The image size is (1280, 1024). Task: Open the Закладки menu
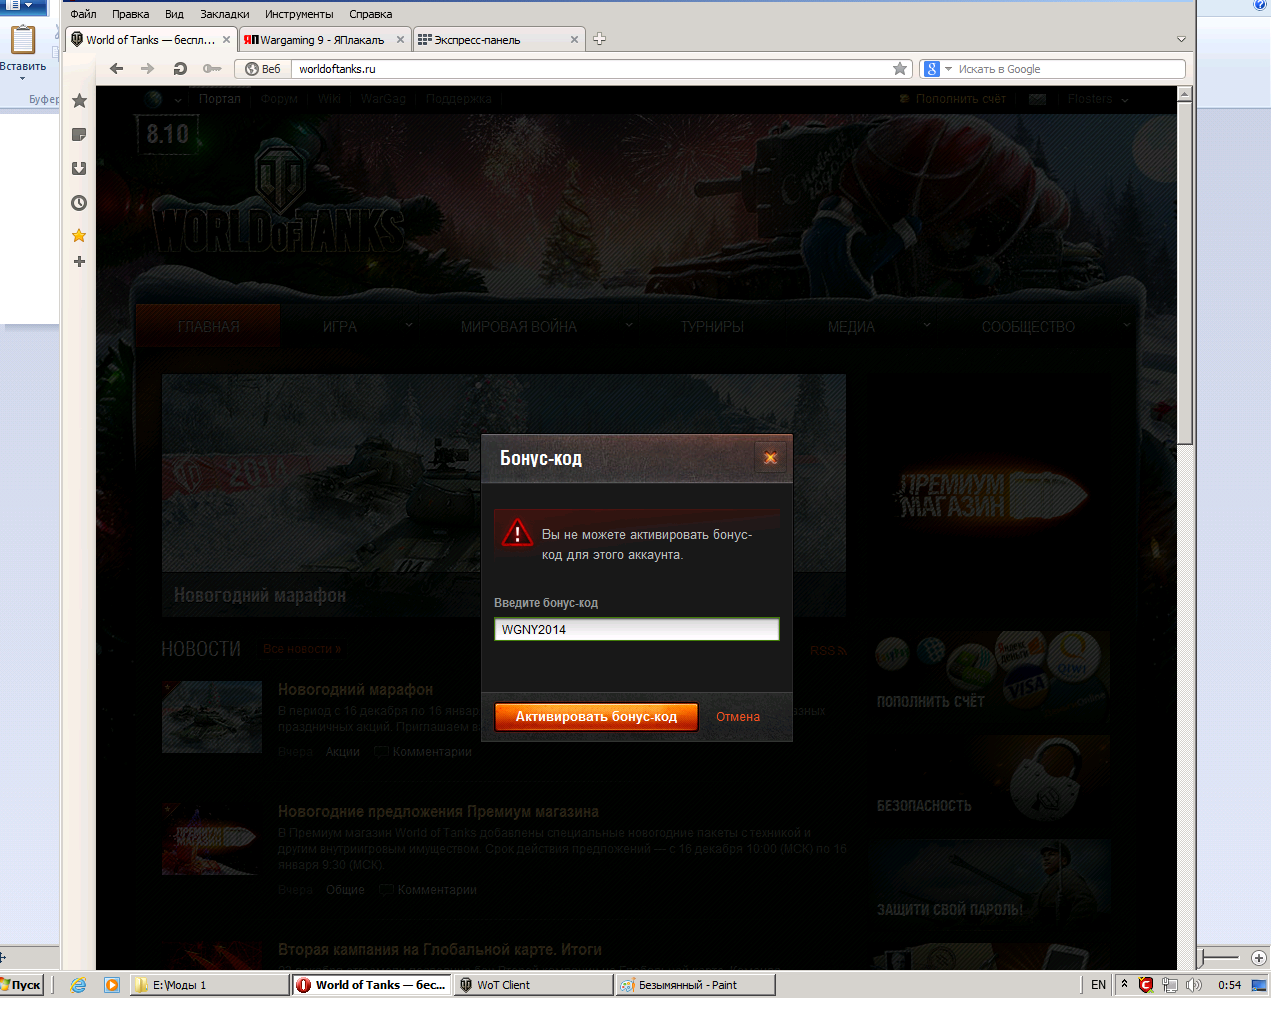(224, 14)
